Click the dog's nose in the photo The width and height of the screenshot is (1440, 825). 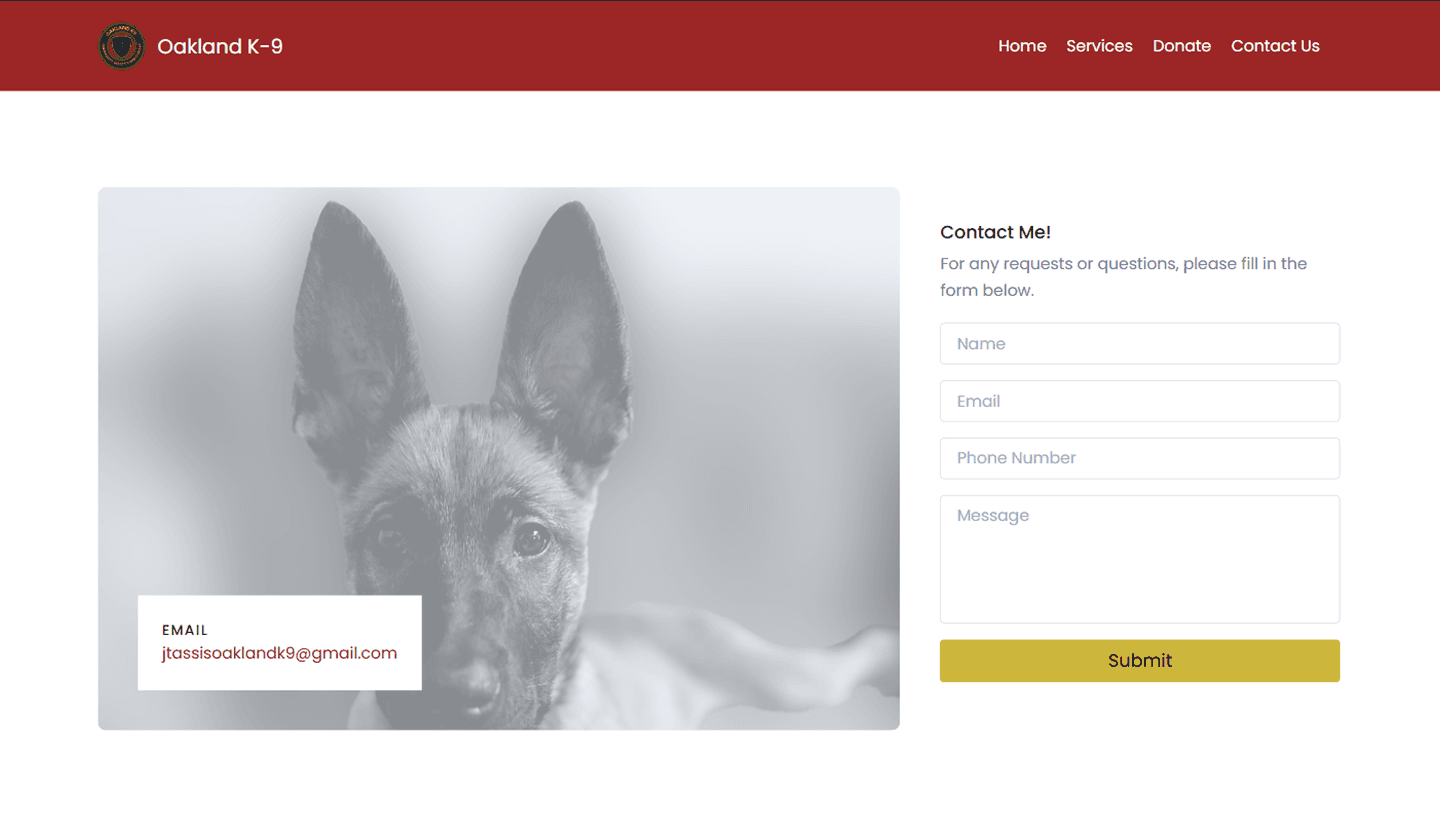click(470, 687)
